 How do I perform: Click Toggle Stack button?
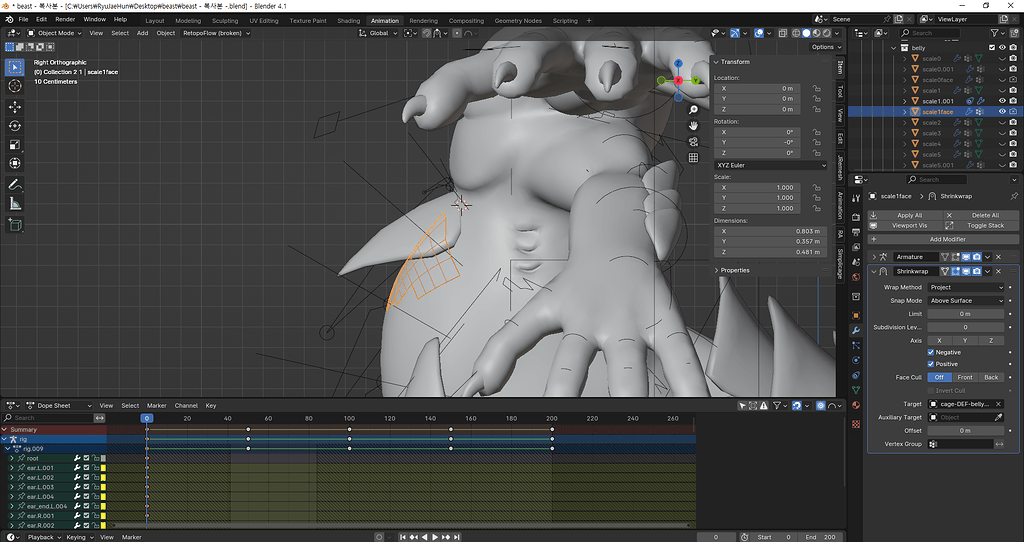click(980, 225)
